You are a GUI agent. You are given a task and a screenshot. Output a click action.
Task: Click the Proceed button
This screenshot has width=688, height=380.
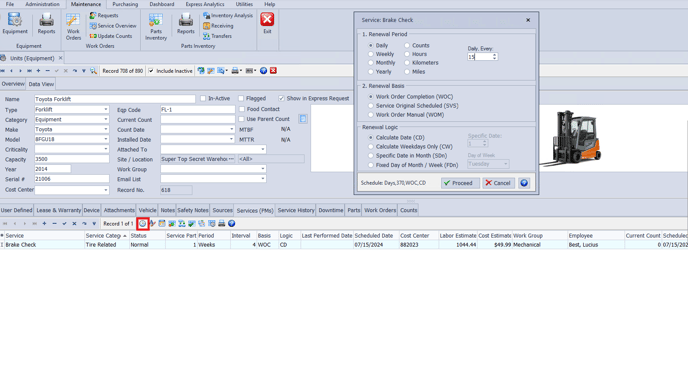pos(460,183)
